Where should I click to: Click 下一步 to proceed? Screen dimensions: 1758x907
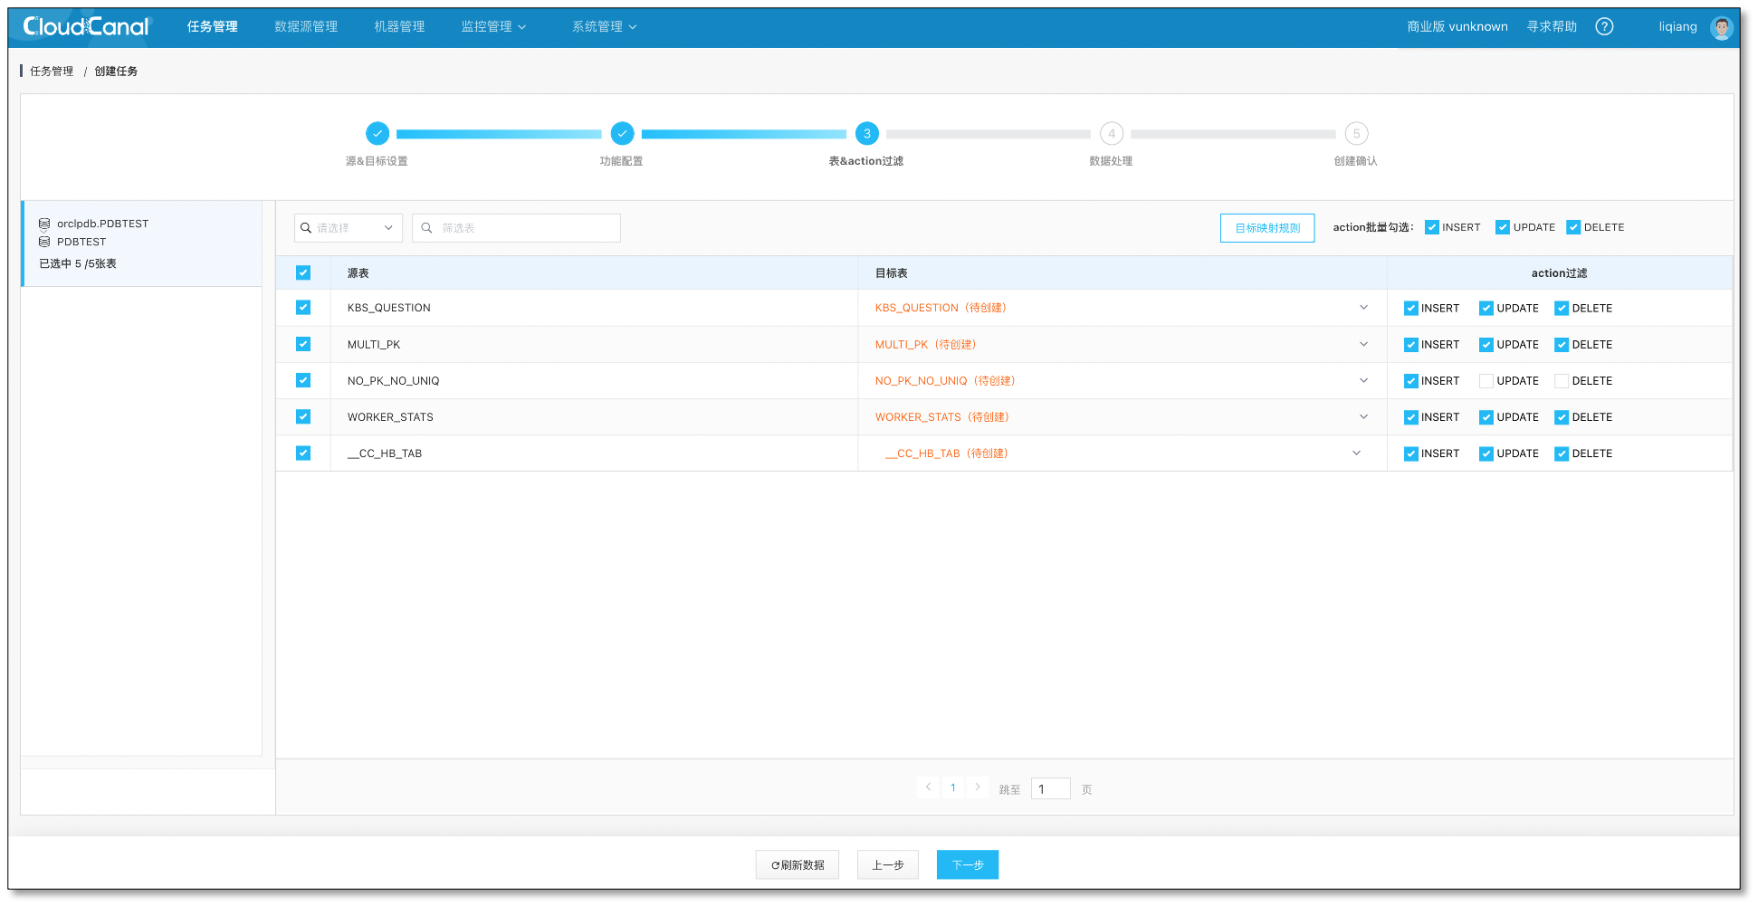point(966,864)
